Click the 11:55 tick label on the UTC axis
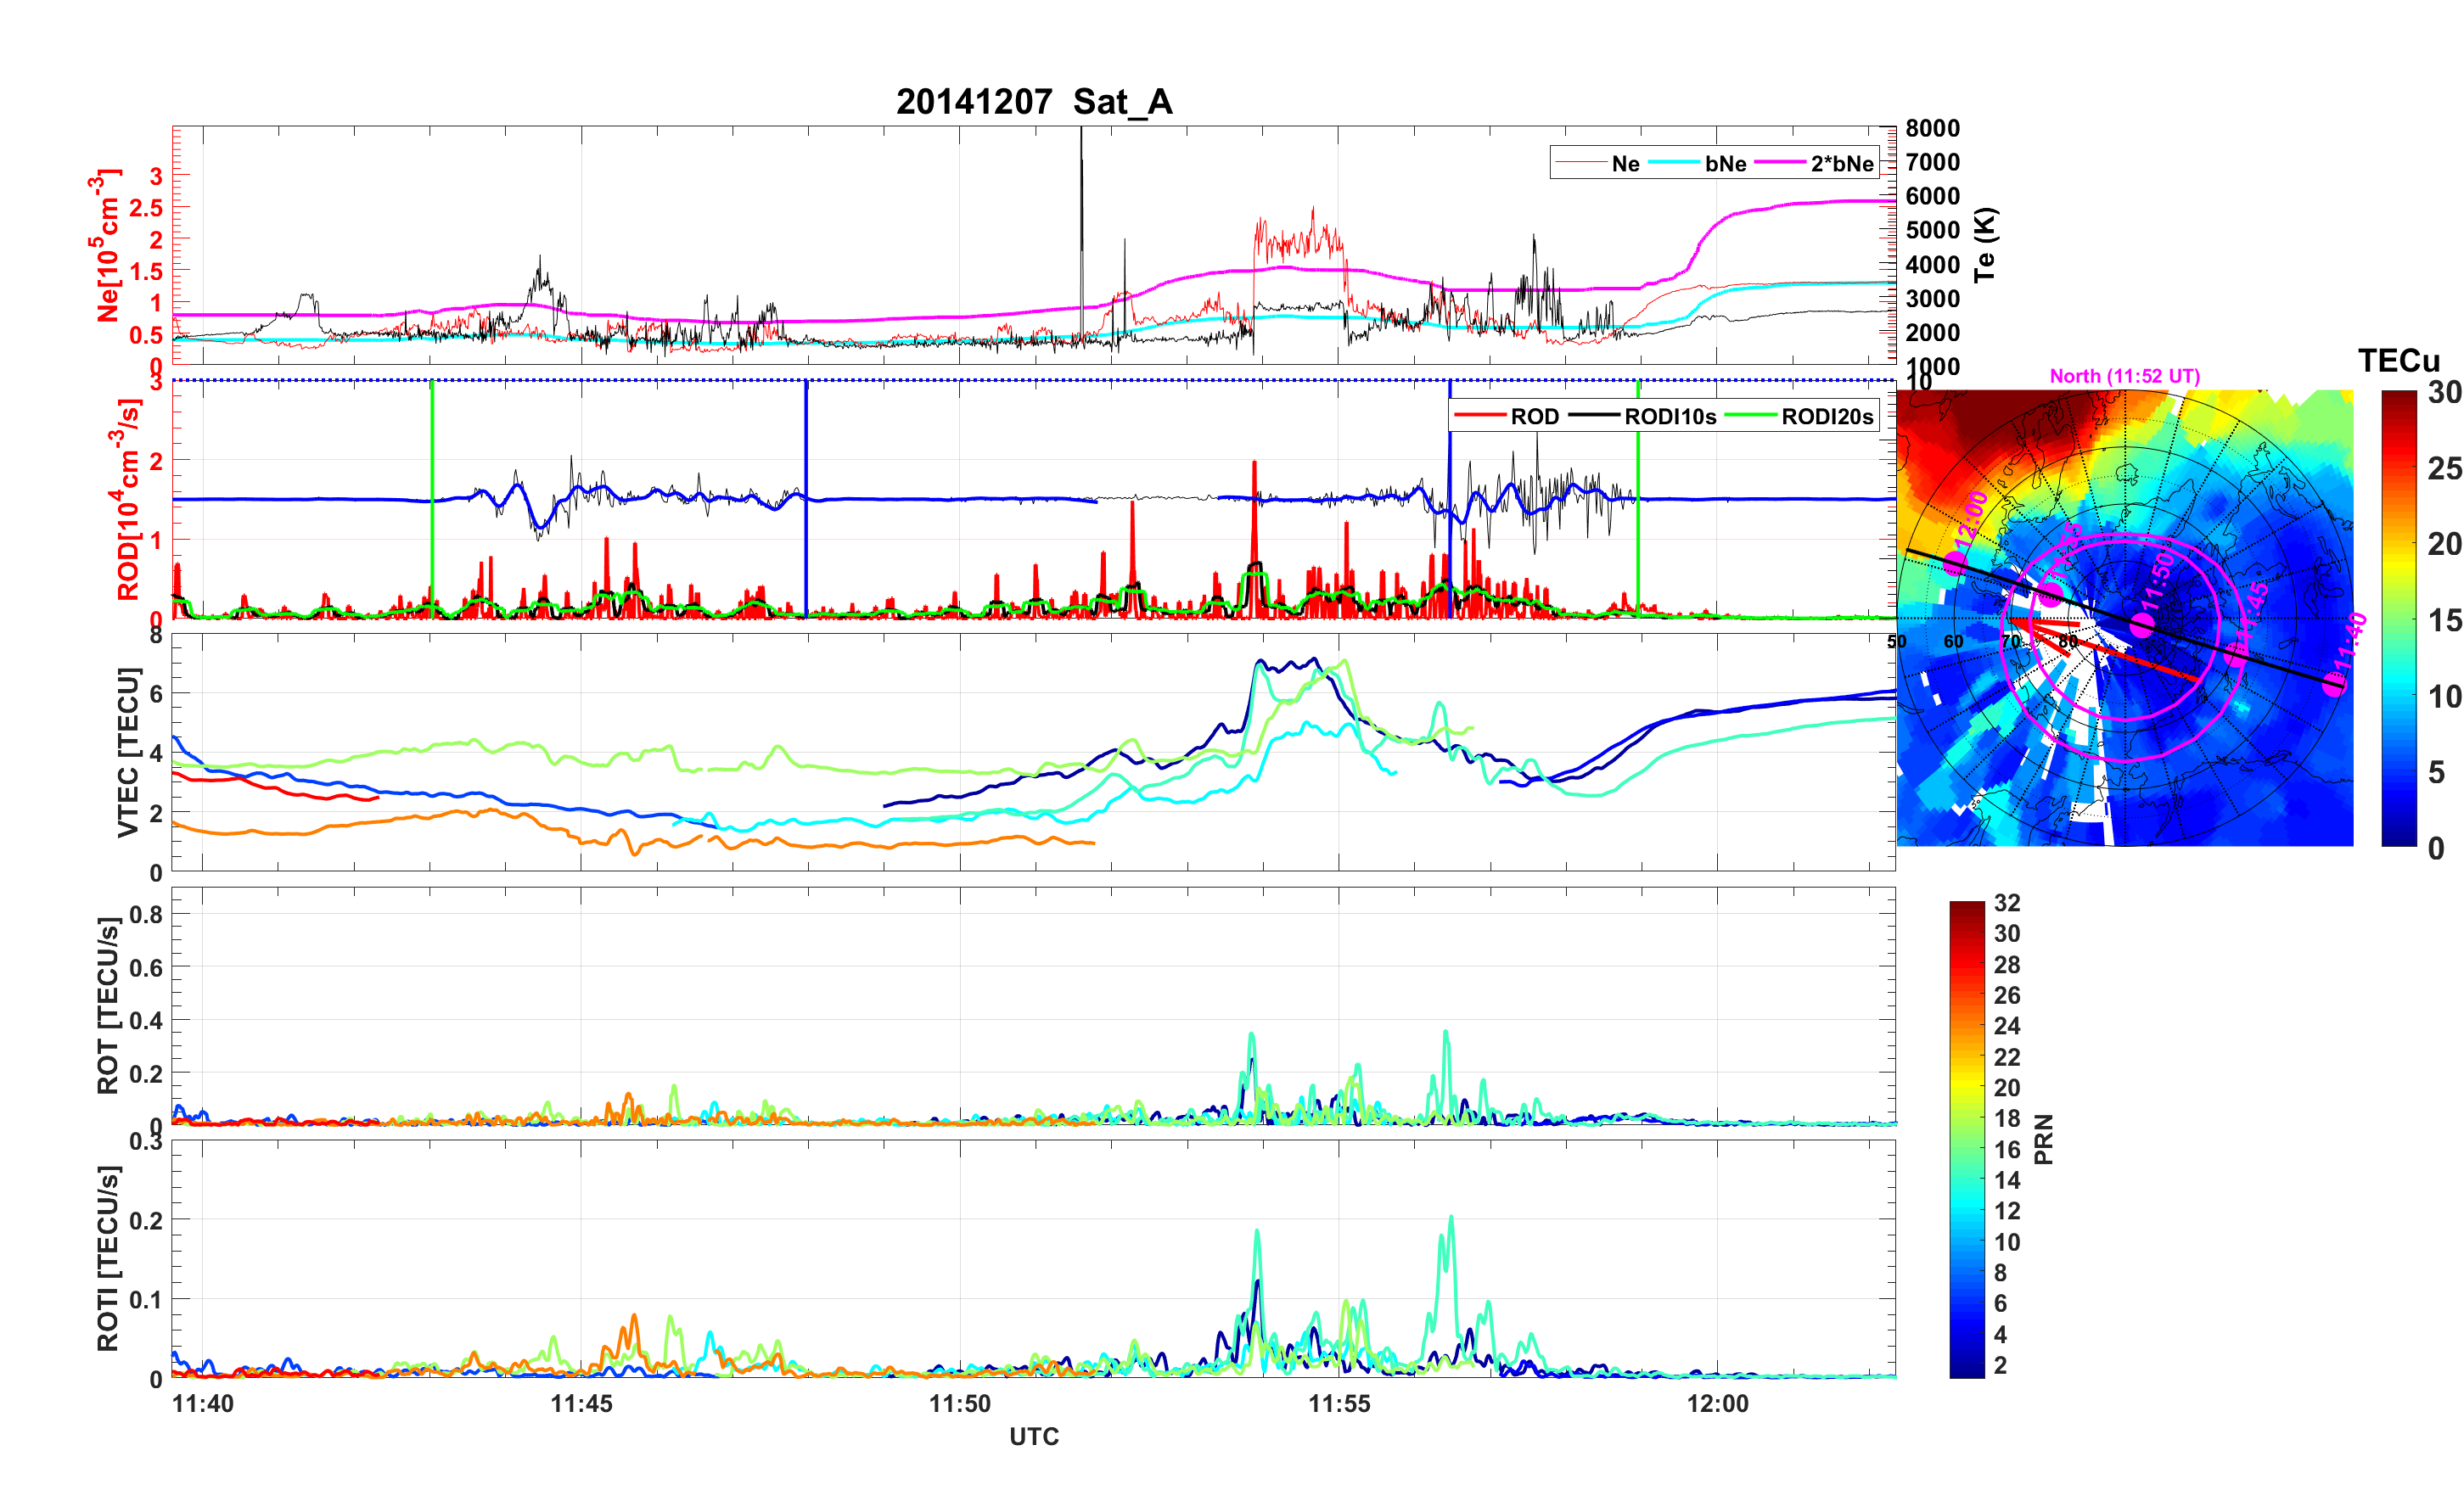Image resolution: width=2464 pixels, height=1490 pixels. [1339, 1403]
